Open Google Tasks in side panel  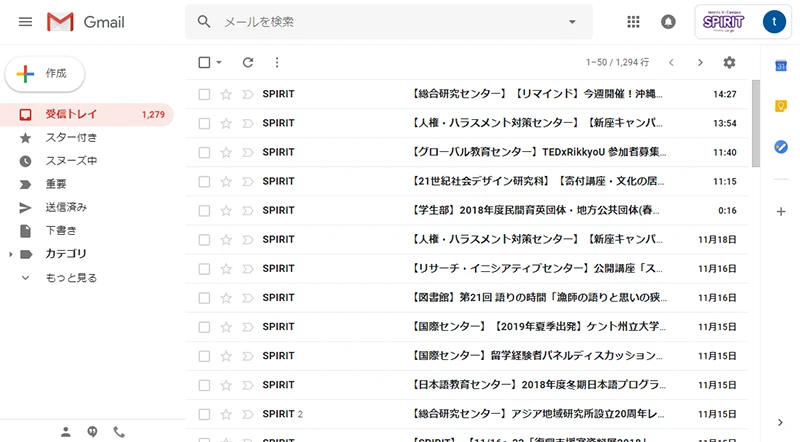point(782,147)
